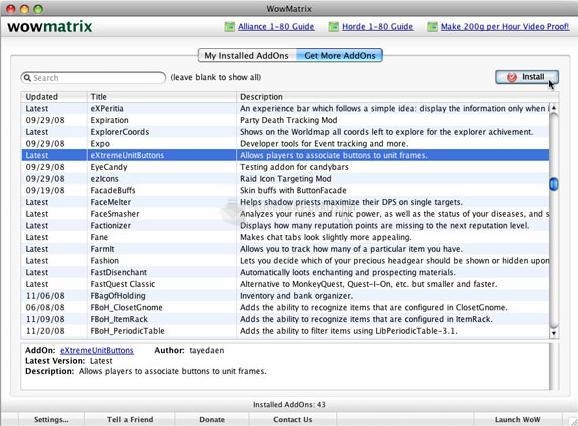The image size is (578, 426).
Task: Select the Get More AddOns tab
Action: 340,56
